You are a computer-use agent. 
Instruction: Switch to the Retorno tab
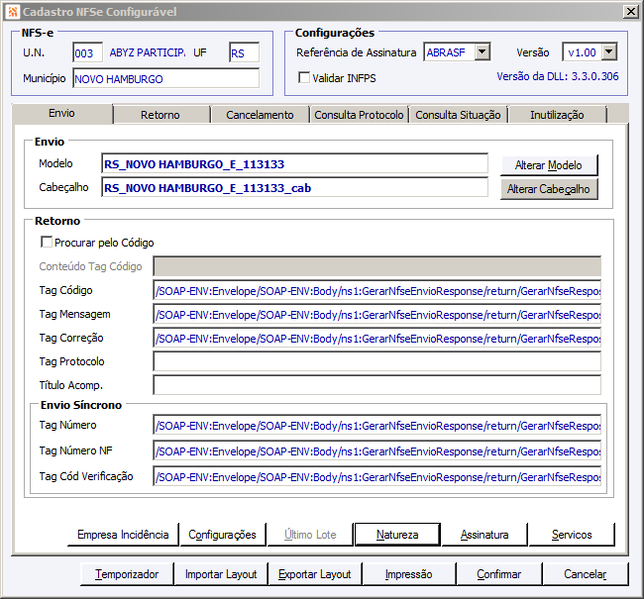160,115
